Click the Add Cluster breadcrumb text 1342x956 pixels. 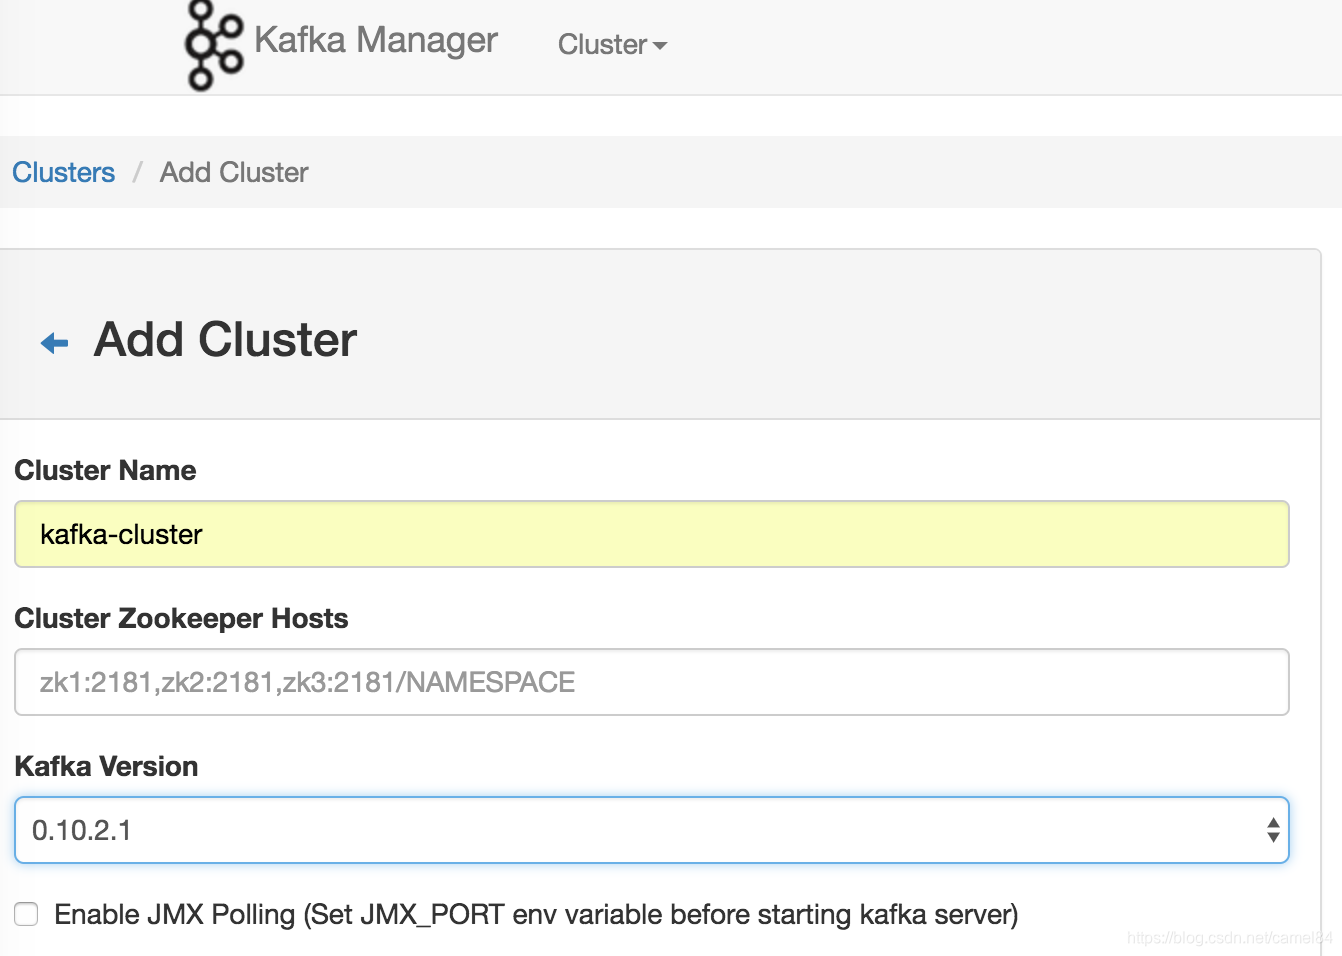(234, 172)
